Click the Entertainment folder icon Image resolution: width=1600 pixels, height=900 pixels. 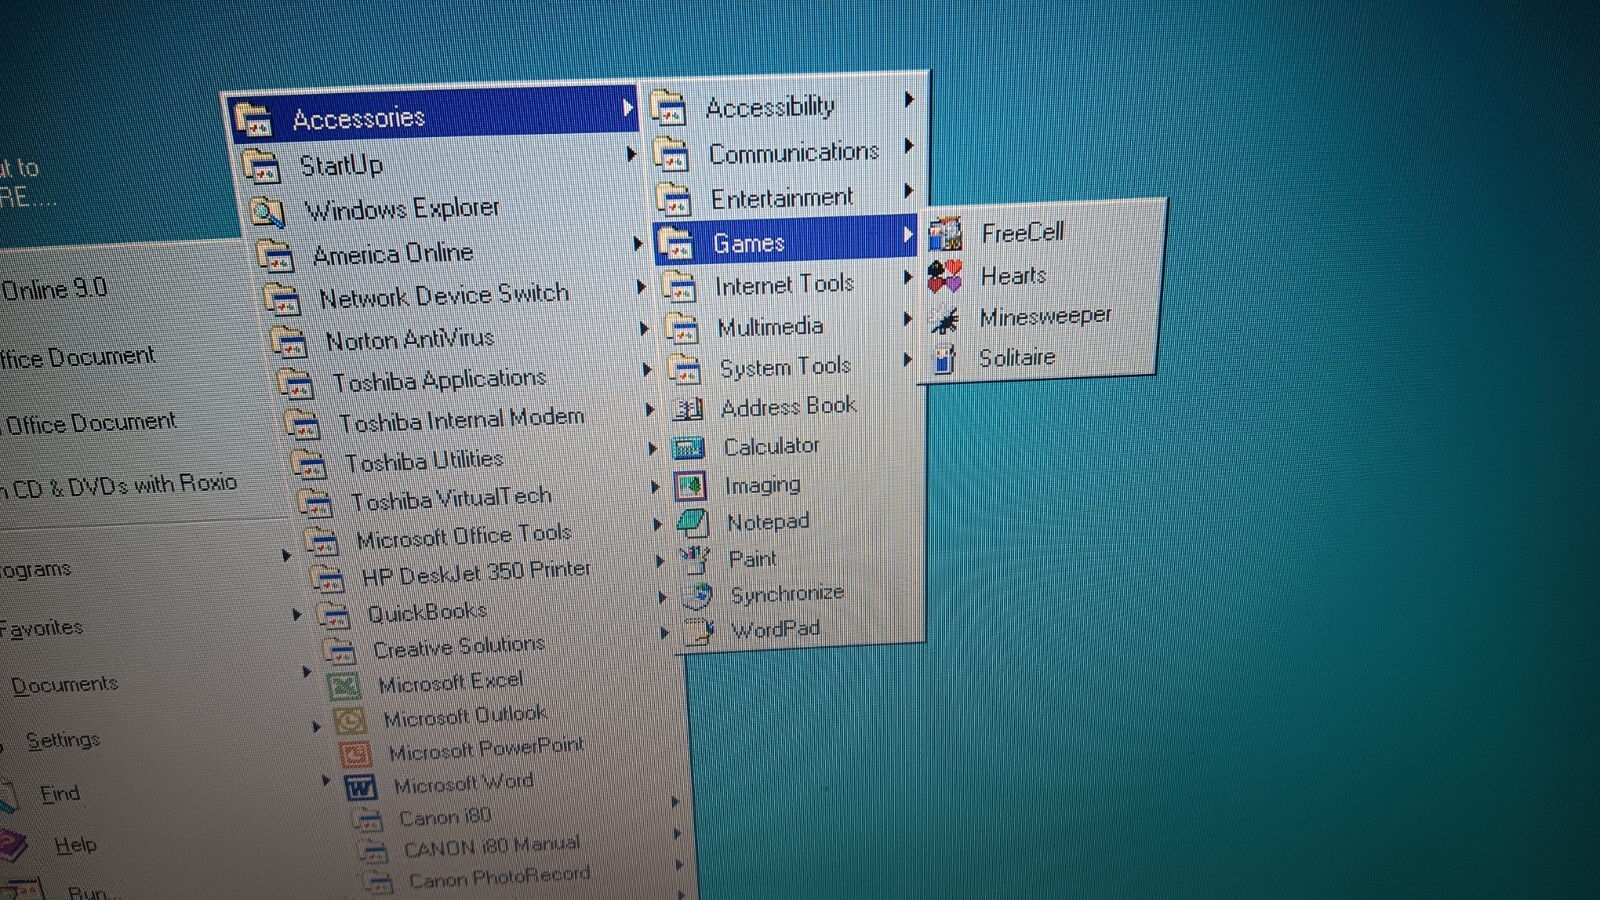pyautogui.click(x=673, y=198)
